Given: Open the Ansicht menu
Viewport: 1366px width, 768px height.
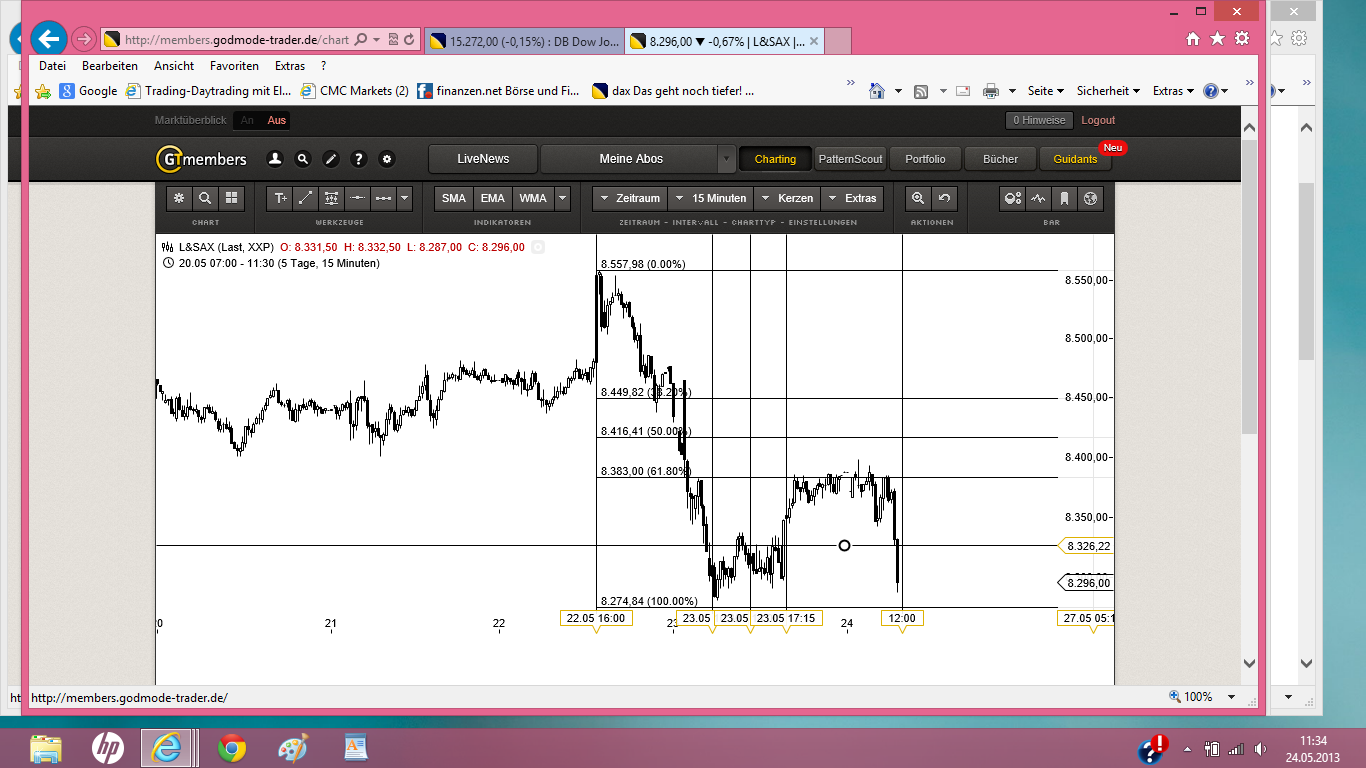Looking at the screenshot, I should point(174,66).
